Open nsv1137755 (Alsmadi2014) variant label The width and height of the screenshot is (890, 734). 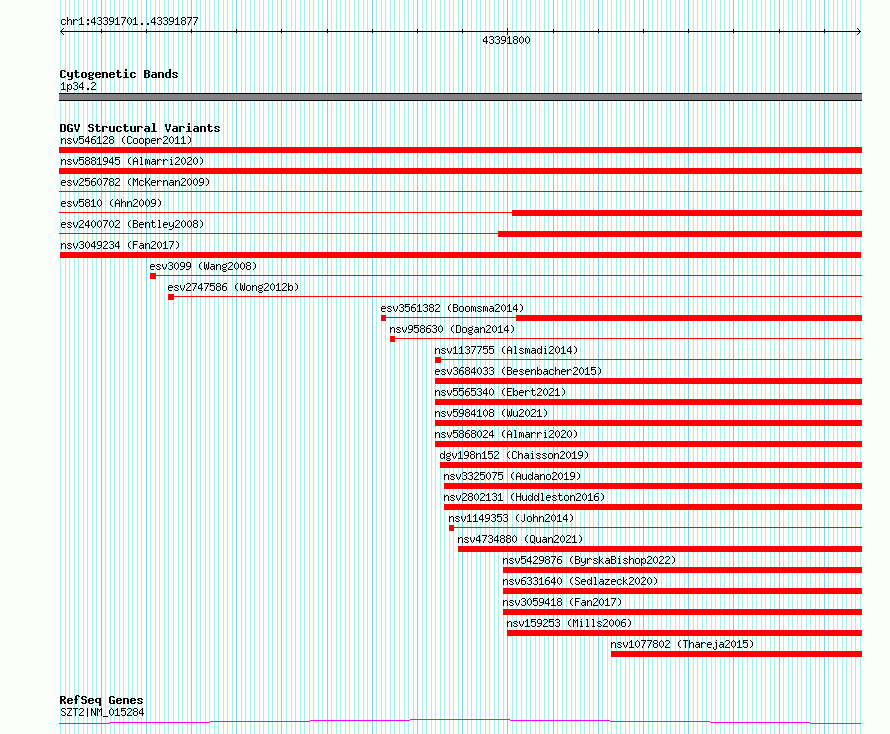[506, 350]
